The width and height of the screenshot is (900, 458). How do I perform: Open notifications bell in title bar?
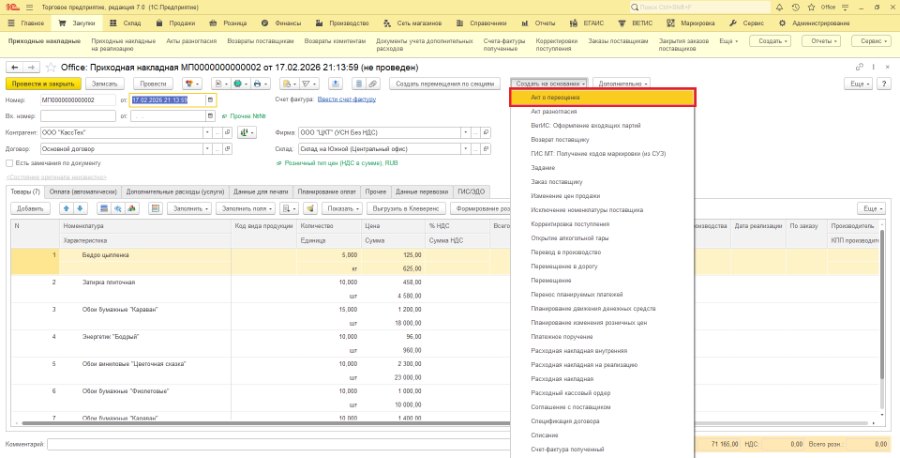(779, 7)
